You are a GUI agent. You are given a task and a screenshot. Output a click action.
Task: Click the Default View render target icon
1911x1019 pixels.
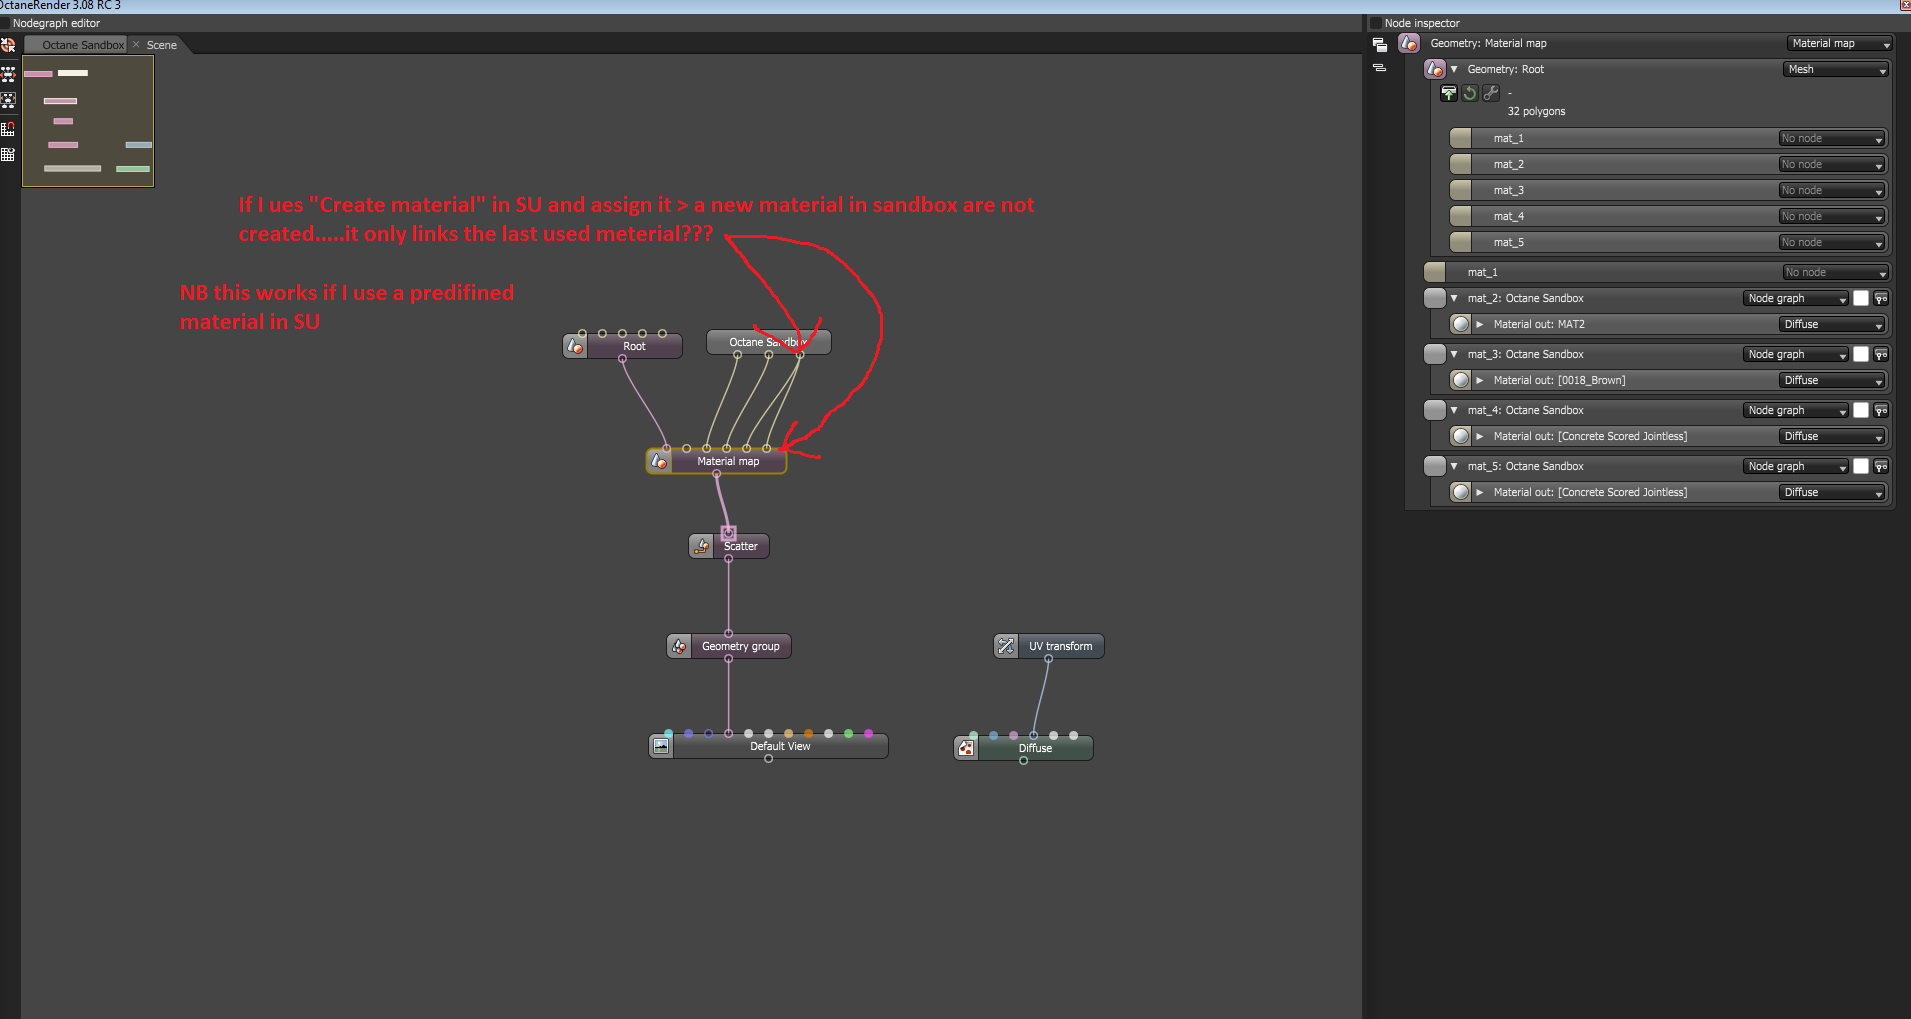click(661, 746)
